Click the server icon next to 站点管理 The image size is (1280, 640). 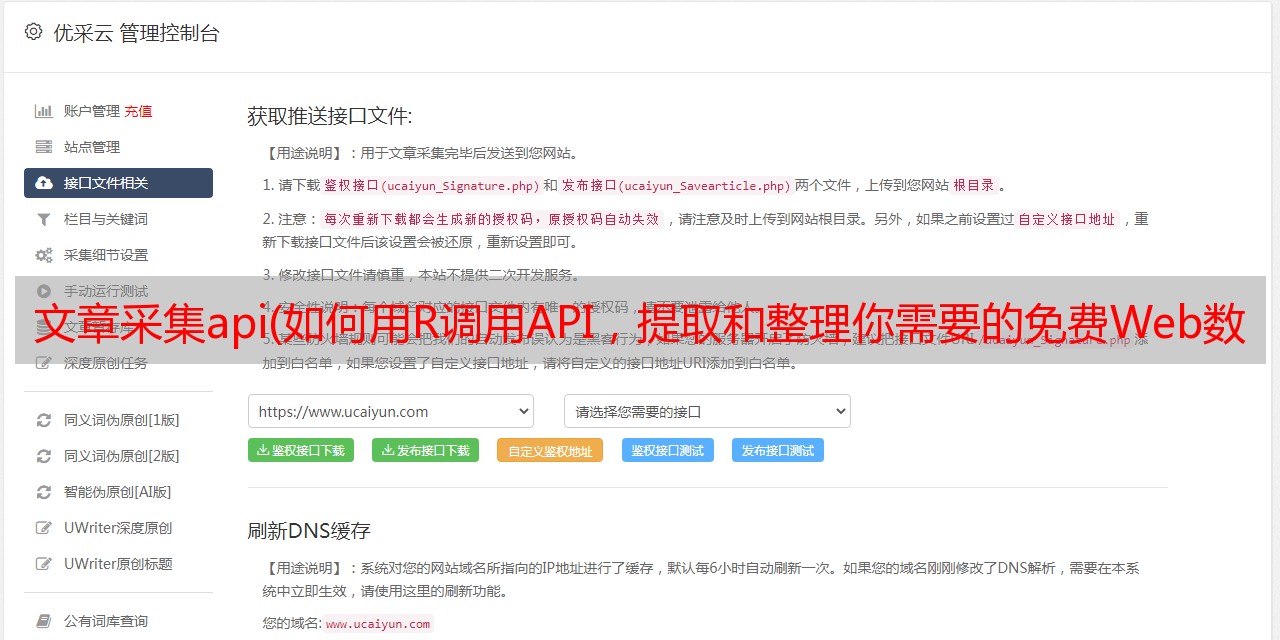coord(44,147)
